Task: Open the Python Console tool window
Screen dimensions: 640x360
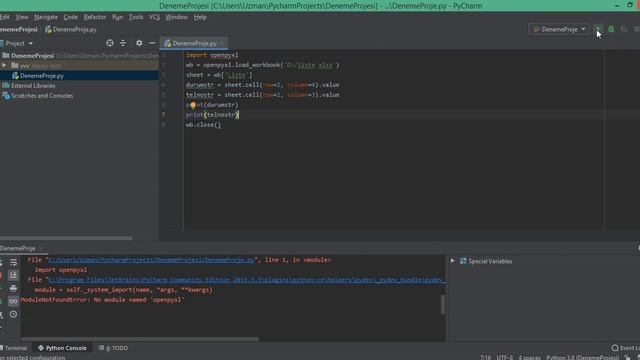Action: click(62, 348)
